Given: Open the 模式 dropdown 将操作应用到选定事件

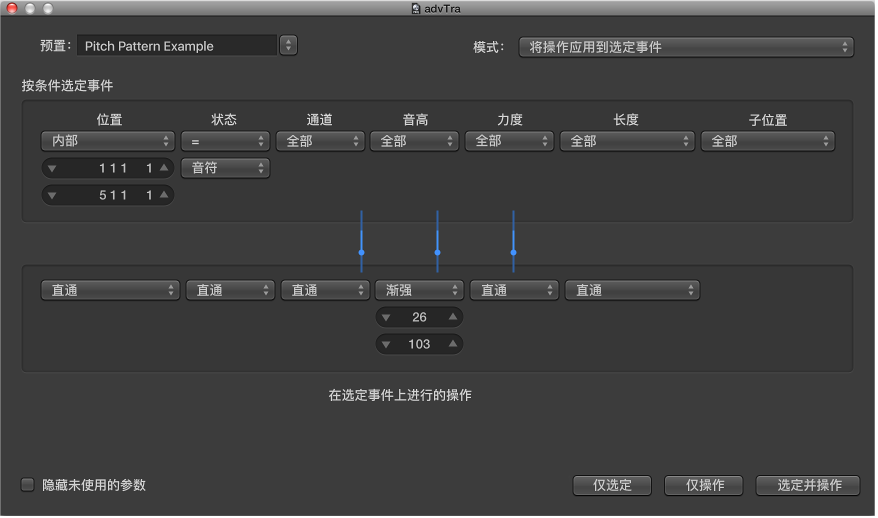Looking at the screenshot, I should pos(686,47).
